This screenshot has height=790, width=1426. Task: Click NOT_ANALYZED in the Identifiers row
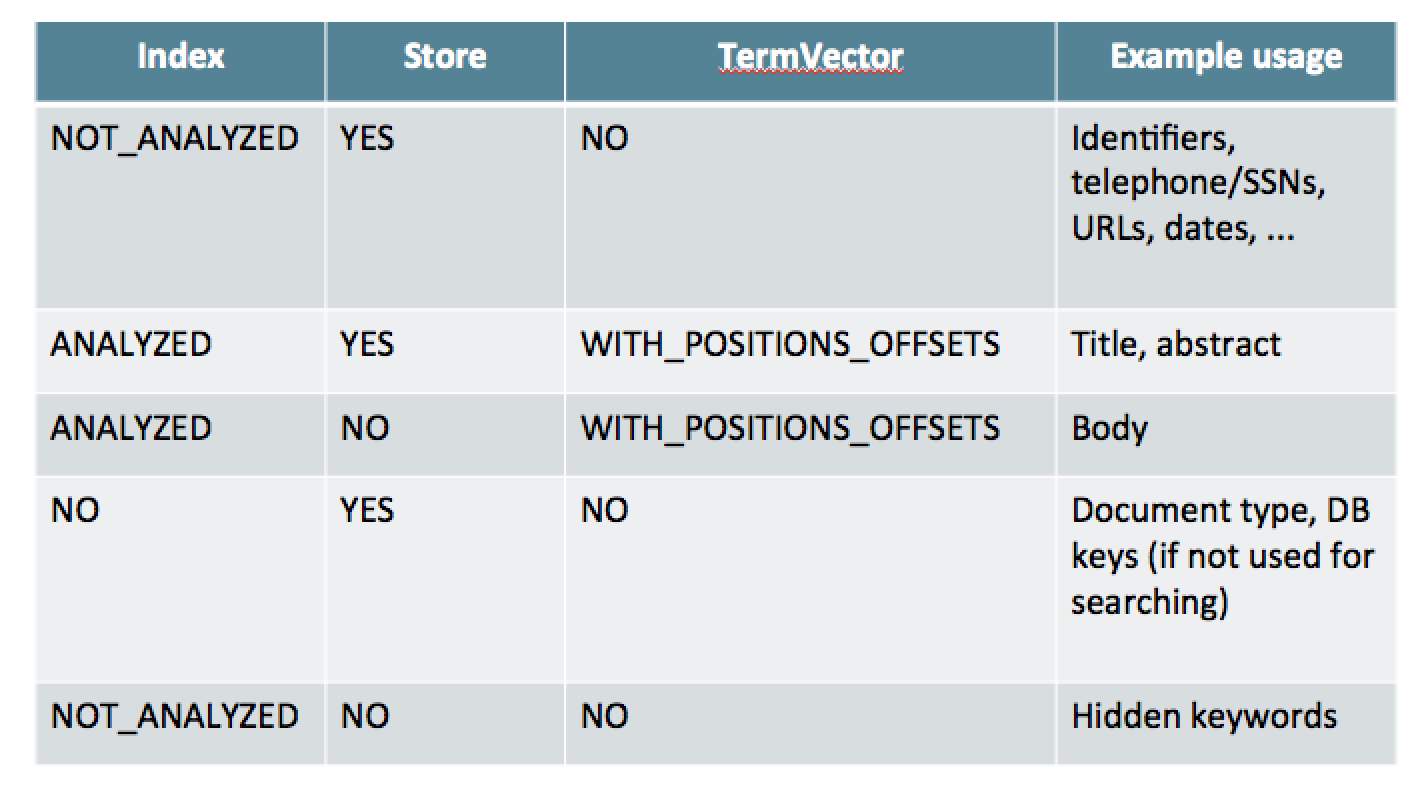pos(174,138)
